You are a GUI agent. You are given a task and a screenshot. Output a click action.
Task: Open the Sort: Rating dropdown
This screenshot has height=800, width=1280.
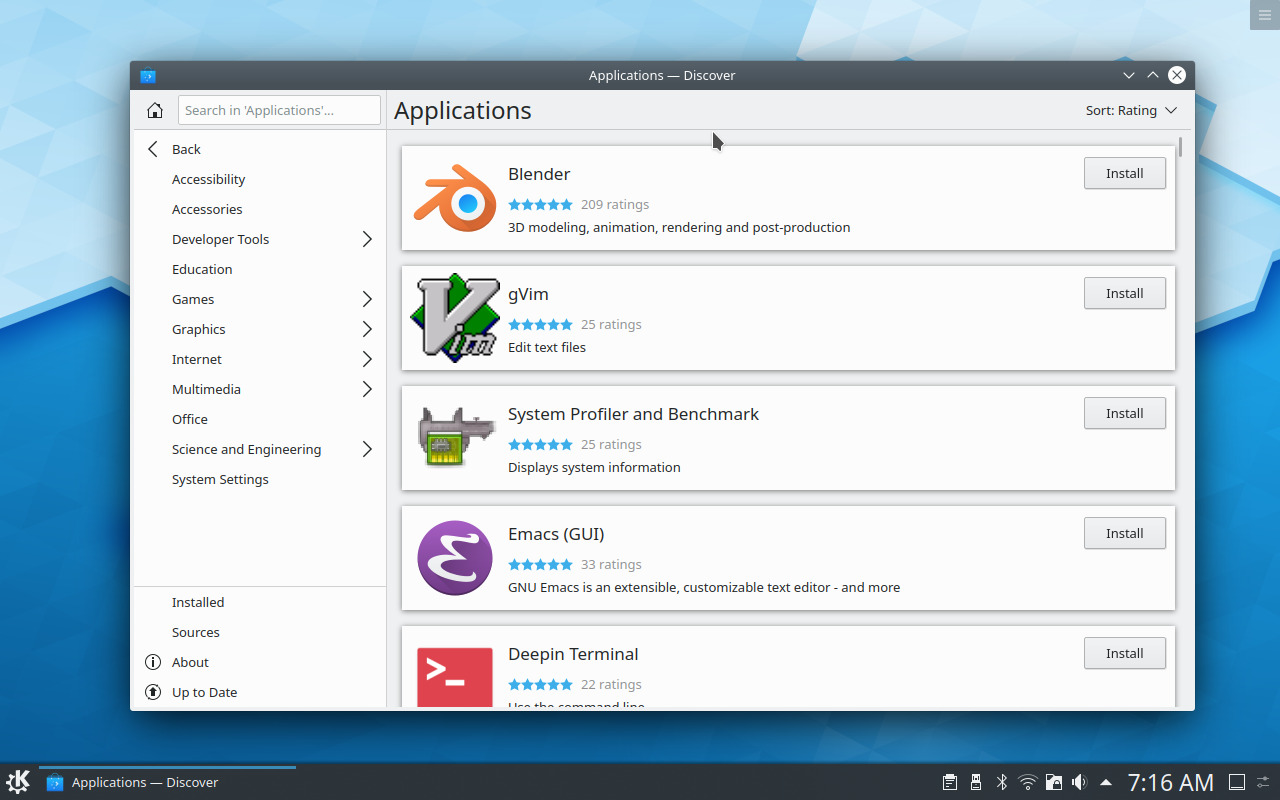pyautogui.click(x=1131, y=110)
